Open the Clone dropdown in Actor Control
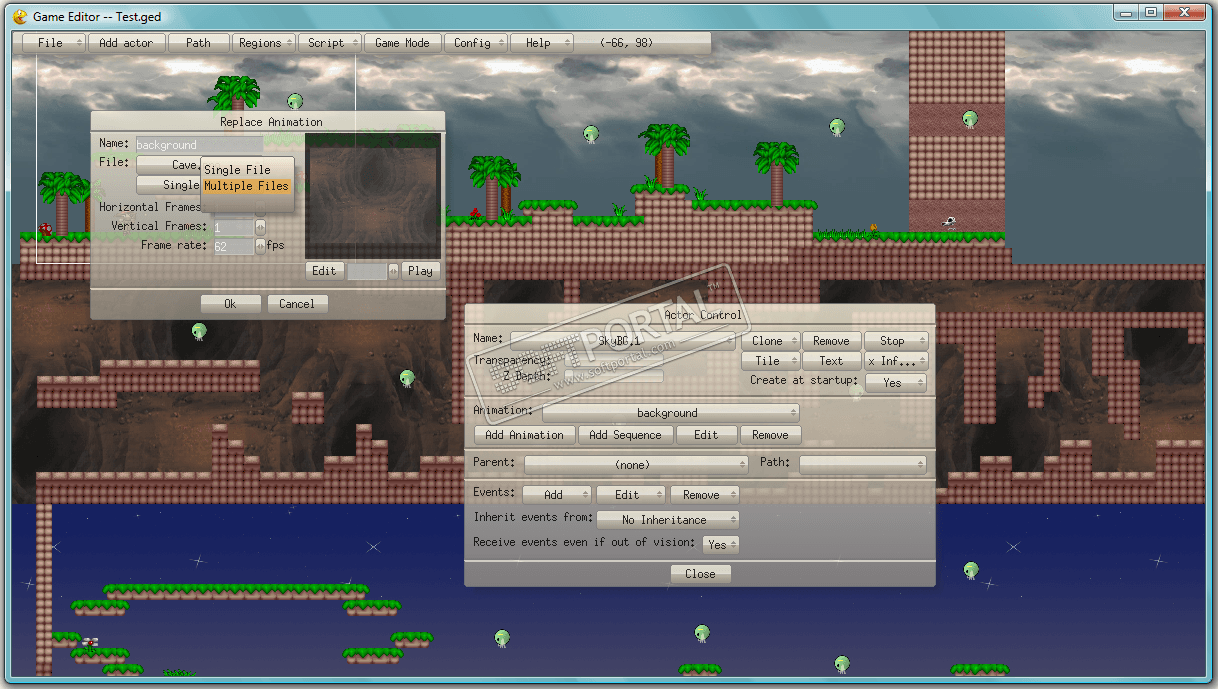This screenshot has height=689, width=1218. click(771, 341)
